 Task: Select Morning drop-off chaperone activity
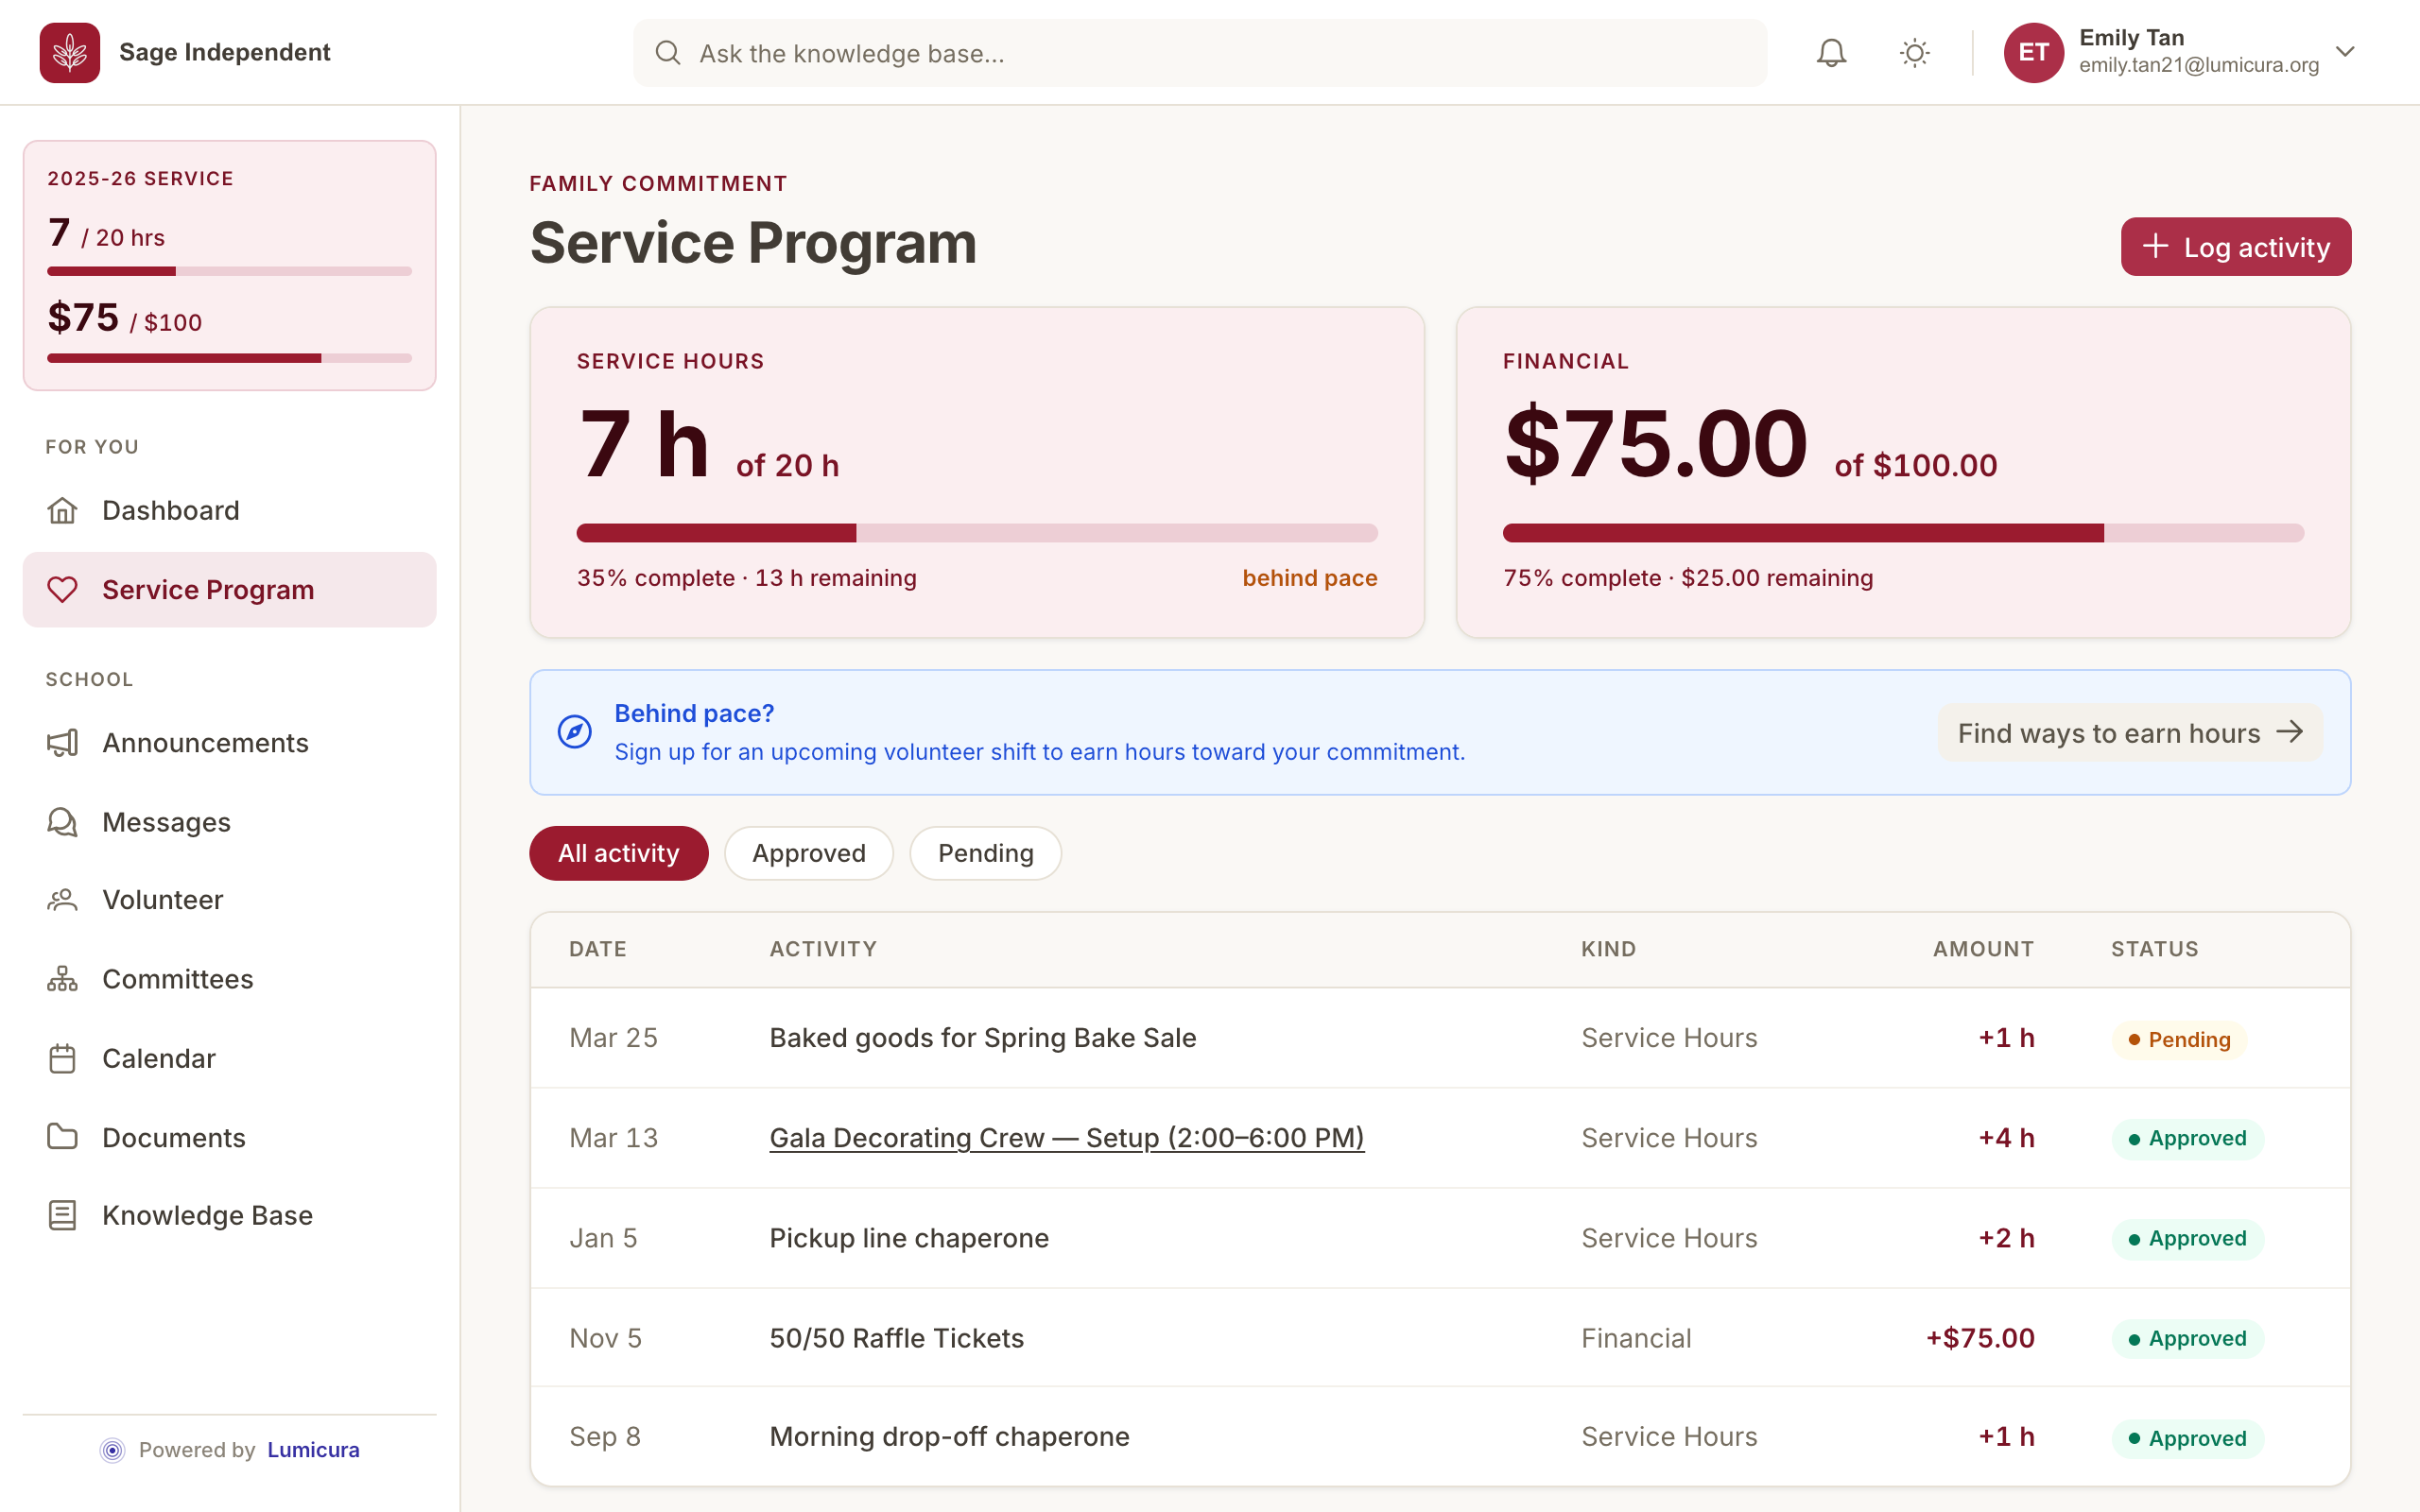pyautogui.click(x=949, y=1437)
